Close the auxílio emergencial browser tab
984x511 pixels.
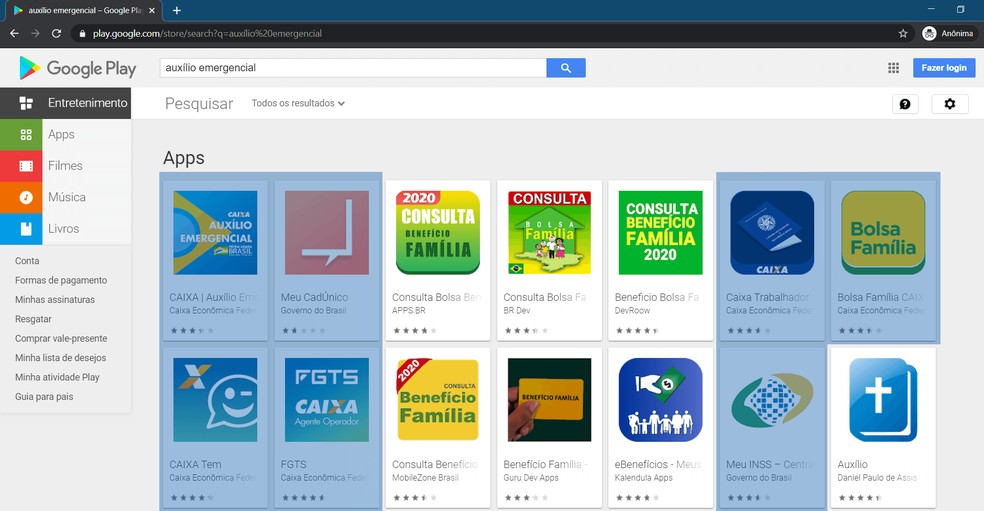[x=152, y=11]
